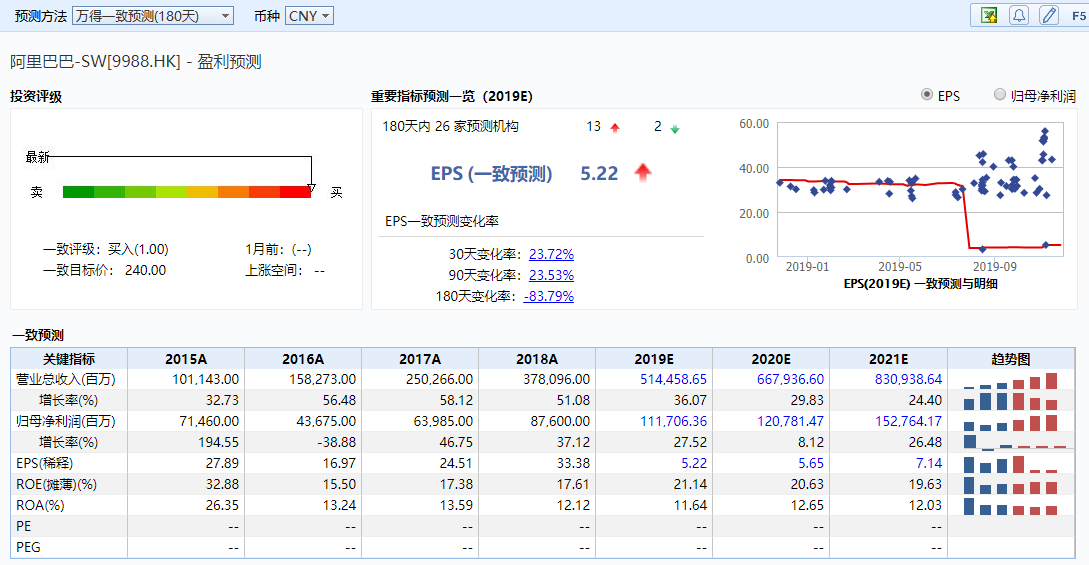Click the 趋势图 column header

[x=1010, y=359]
